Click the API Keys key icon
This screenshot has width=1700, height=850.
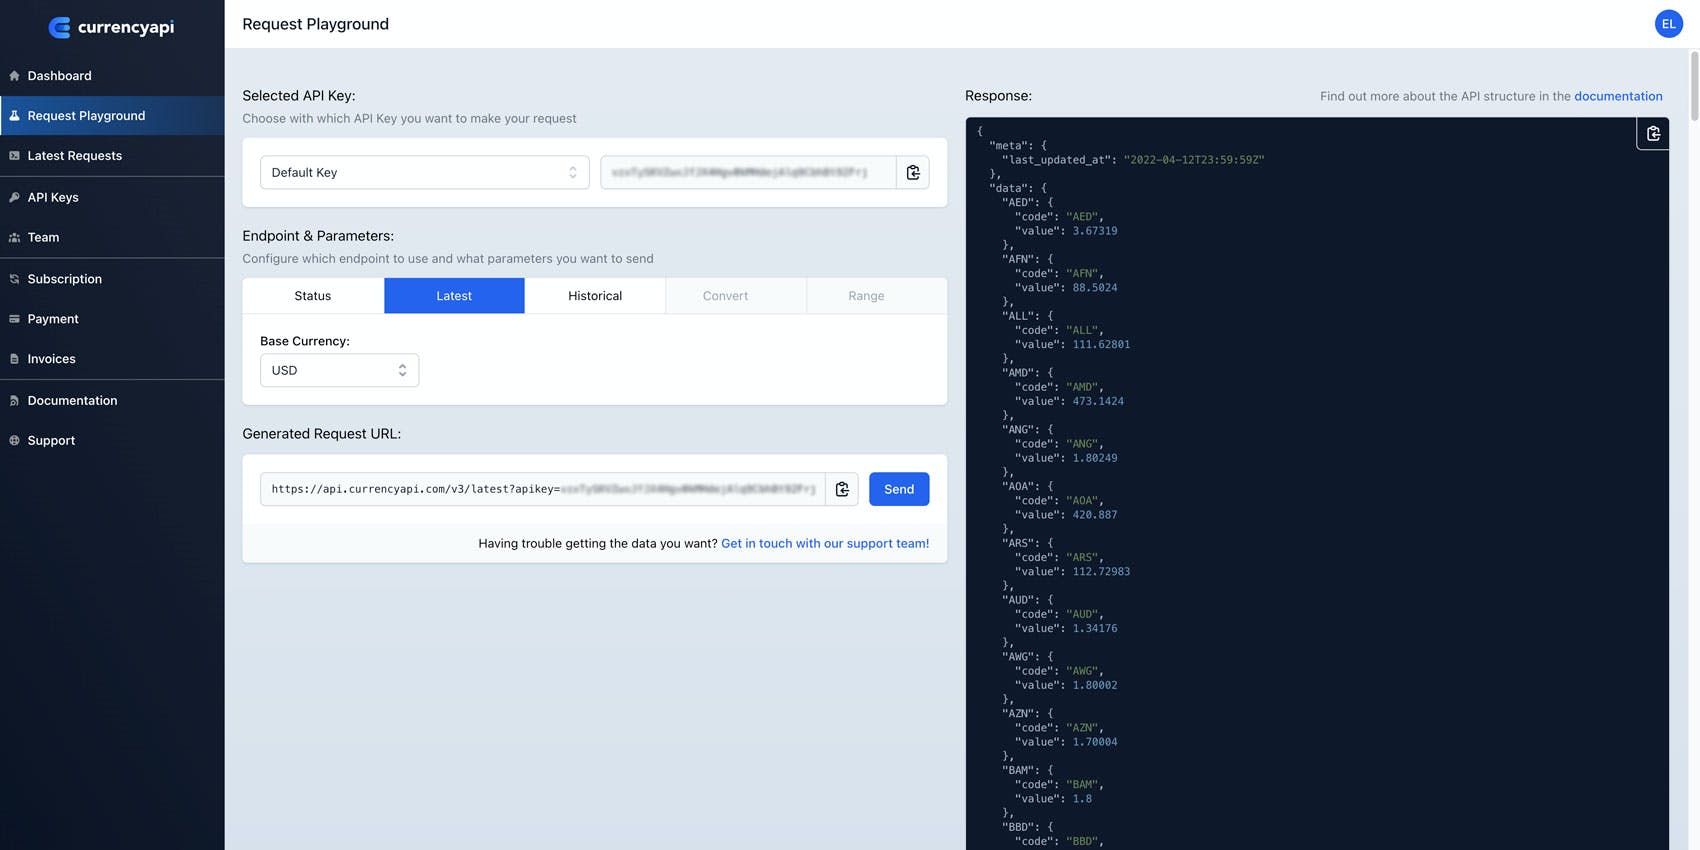tap(14, 198)
